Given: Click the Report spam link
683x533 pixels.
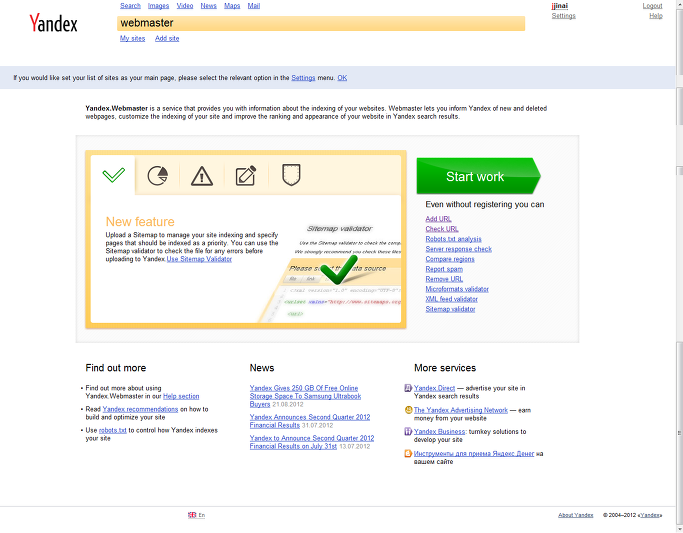Looking at the screenshot, I should [444, 269].
